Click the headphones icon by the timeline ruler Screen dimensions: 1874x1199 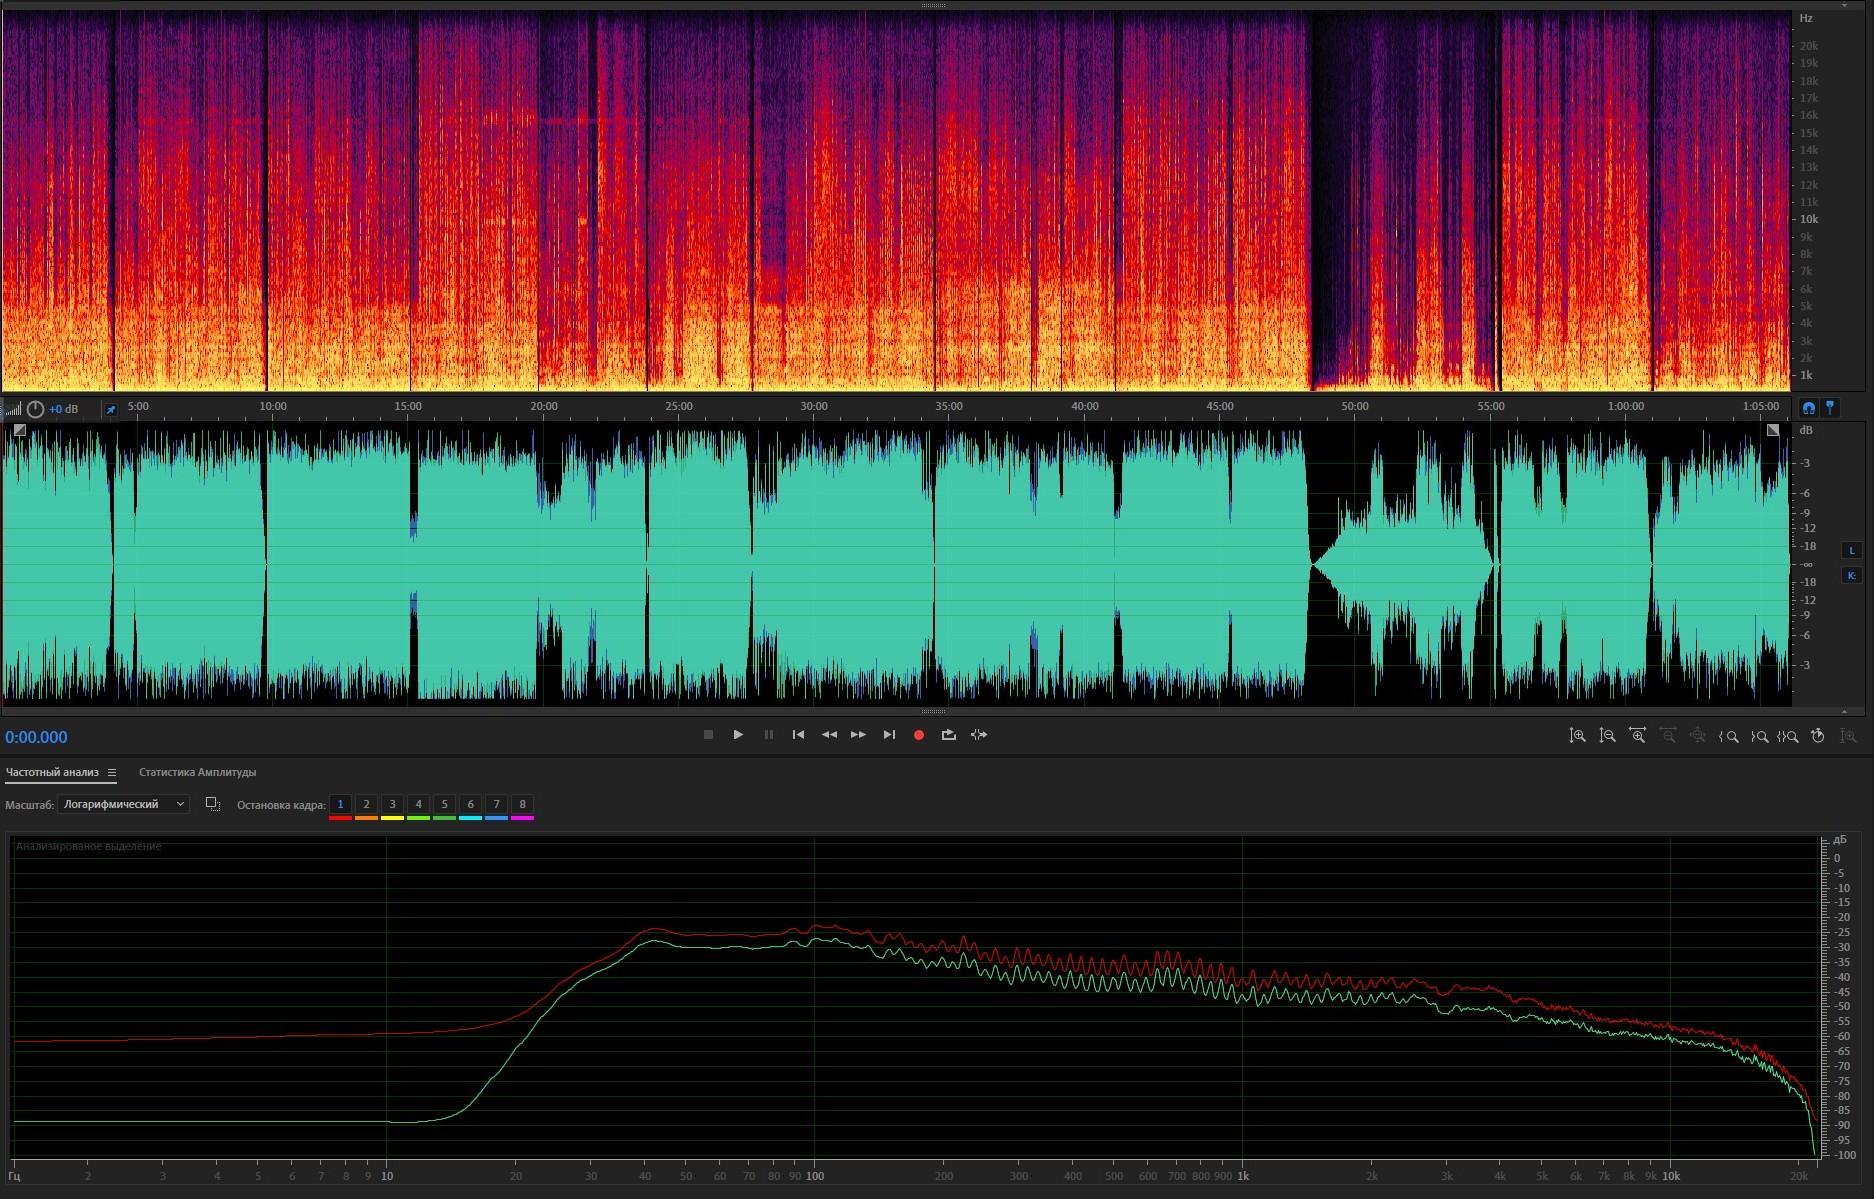click(1808, 408)
